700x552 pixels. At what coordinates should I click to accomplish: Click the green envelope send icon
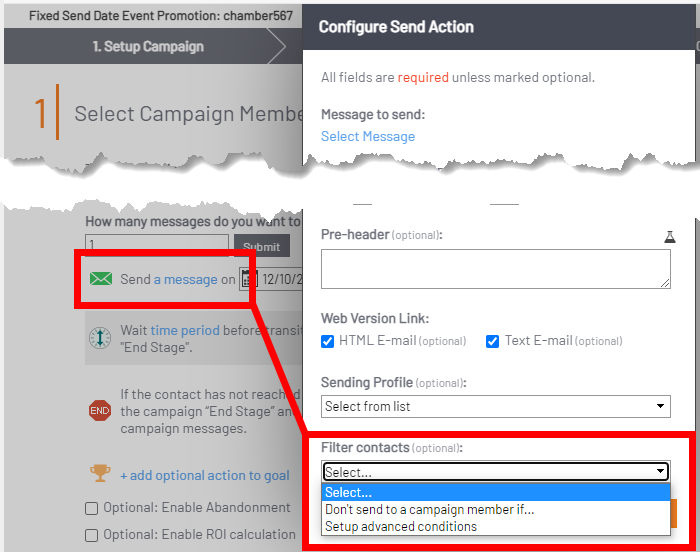100,279
